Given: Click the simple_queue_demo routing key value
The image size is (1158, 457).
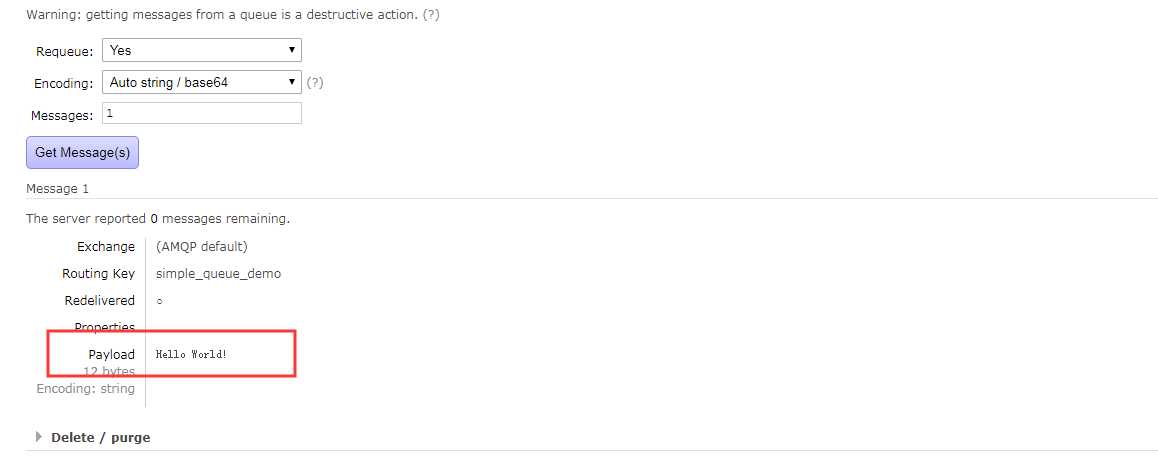Looking at the screenshot, I should click(x=218, y=273).
